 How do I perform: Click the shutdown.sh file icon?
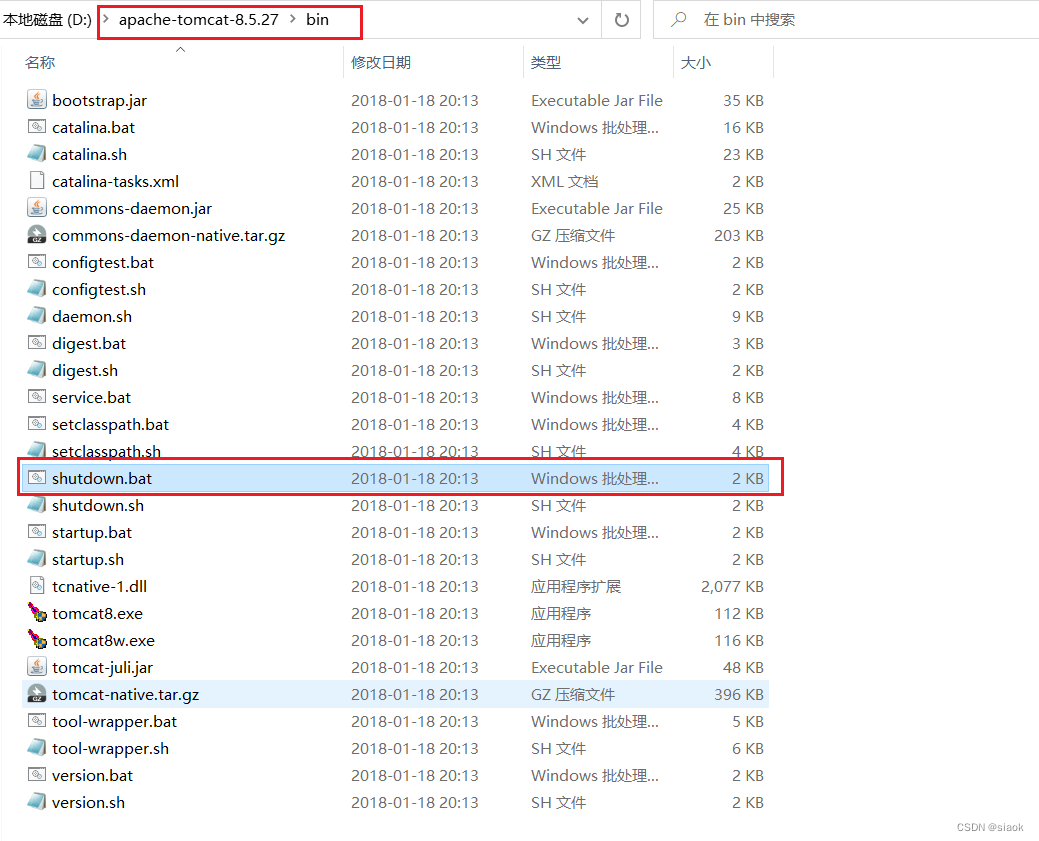click(37, 505)
